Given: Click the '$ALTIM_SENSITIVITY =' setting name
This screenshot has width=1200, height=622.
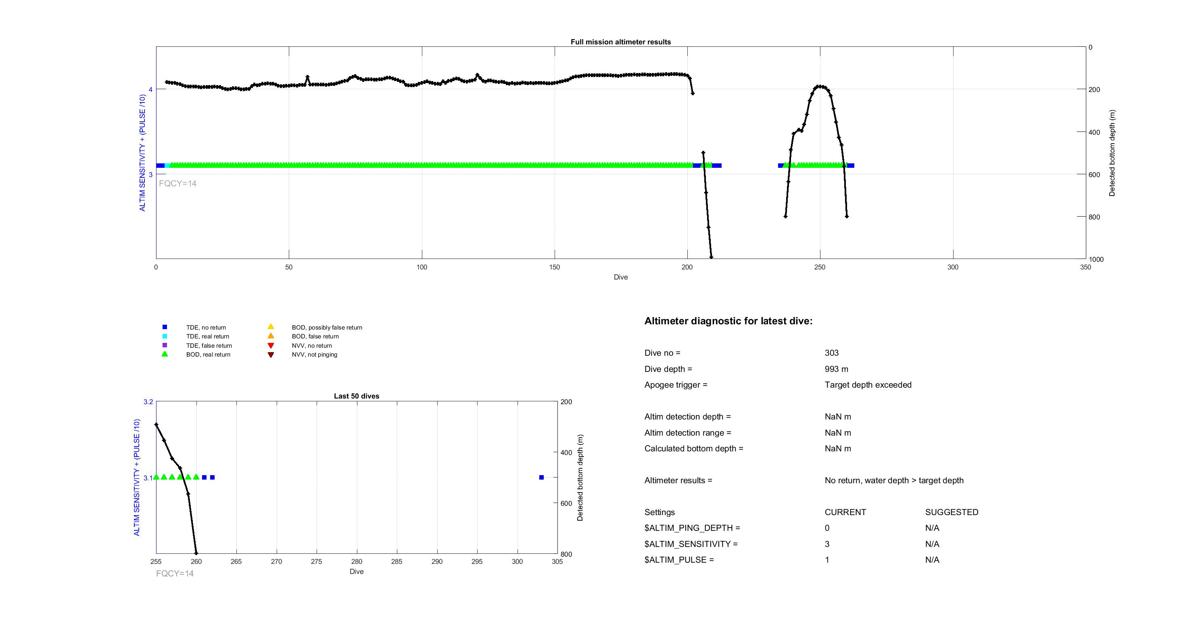Looking at the screenshot, I should pos(691,544).
